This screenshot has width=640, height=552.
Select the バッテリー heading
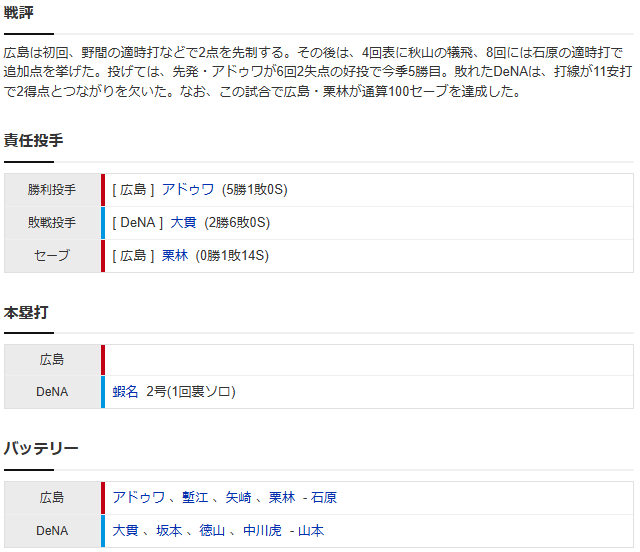point(41,448)
